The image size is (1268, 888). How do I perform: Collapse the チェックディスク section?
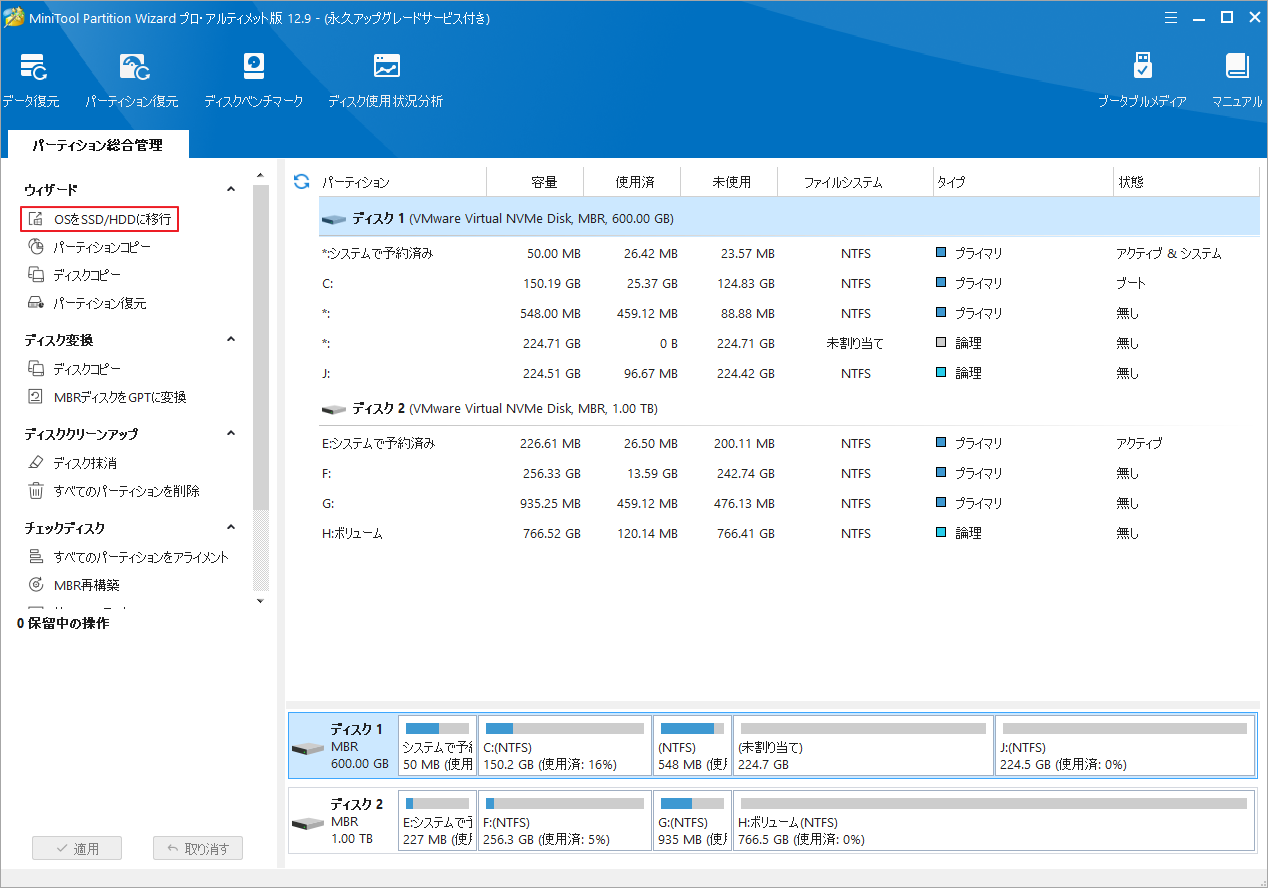[230, 527]
